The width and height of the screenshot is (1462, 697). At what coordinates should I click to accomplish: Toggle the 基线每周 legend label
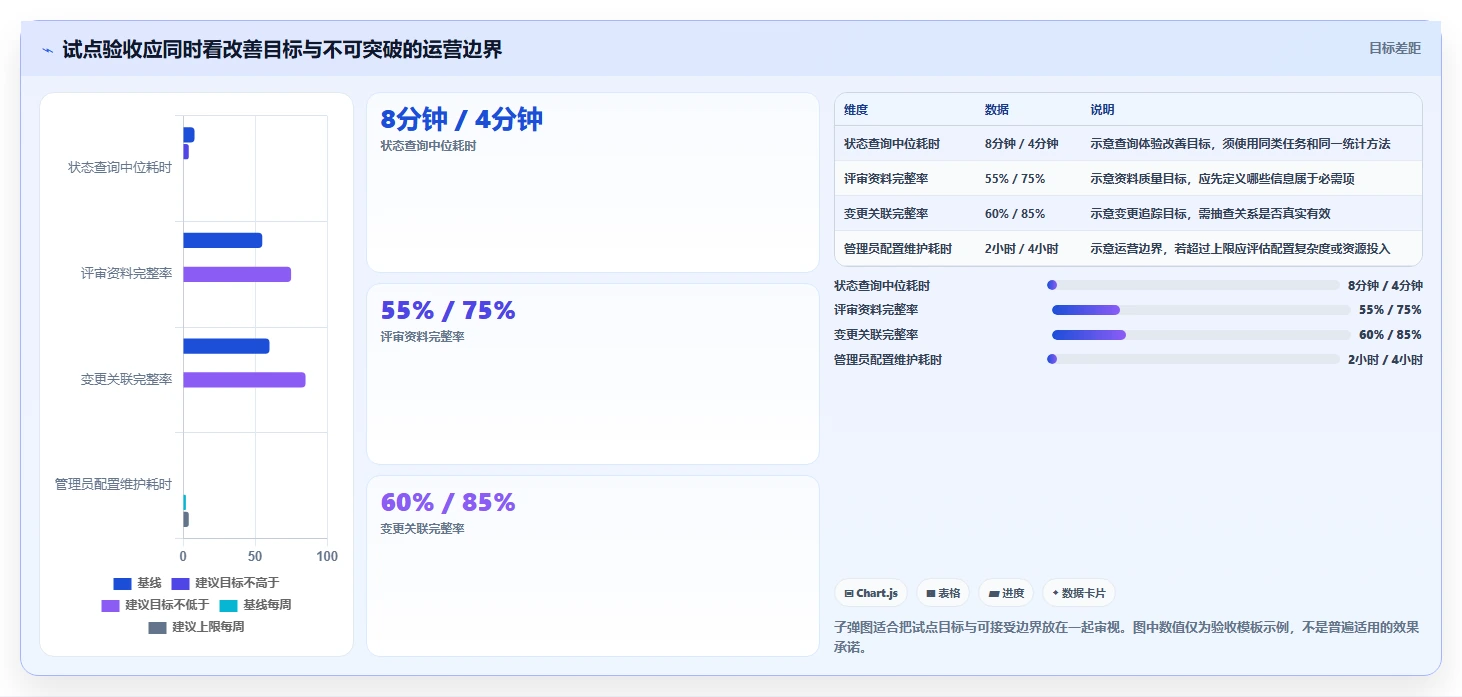tap(267, 606)
